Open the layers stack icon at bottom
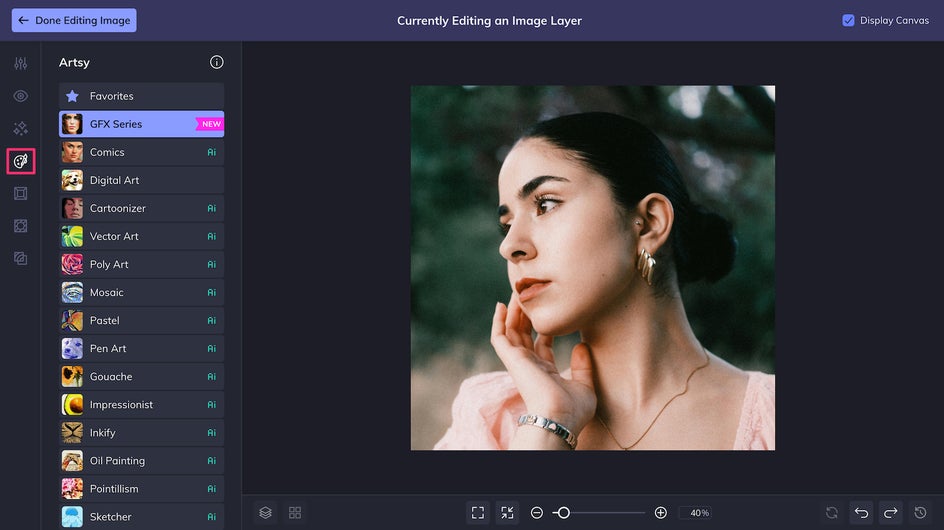Screen dimensions: 944x530 point(266,513)
